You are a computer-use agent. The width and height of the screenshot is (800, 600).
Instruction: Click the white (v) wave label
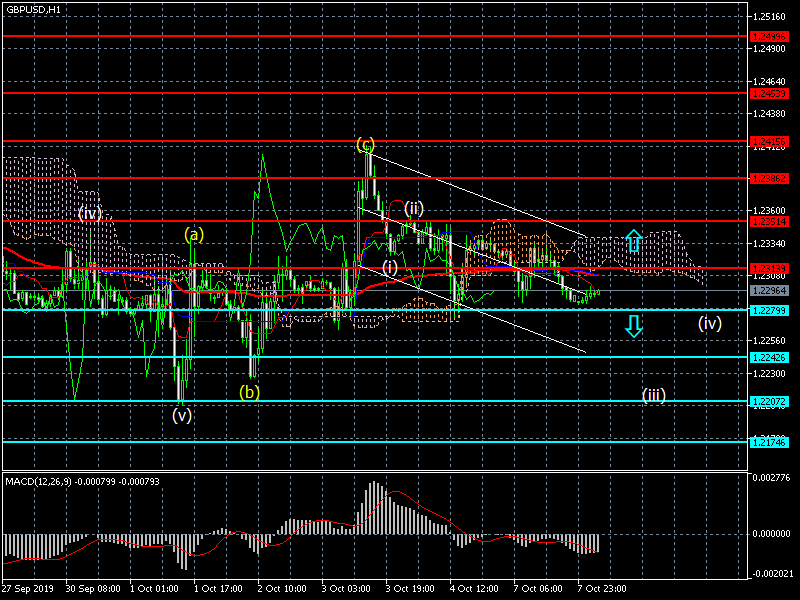pyautogui.click(x=181, y=414)
